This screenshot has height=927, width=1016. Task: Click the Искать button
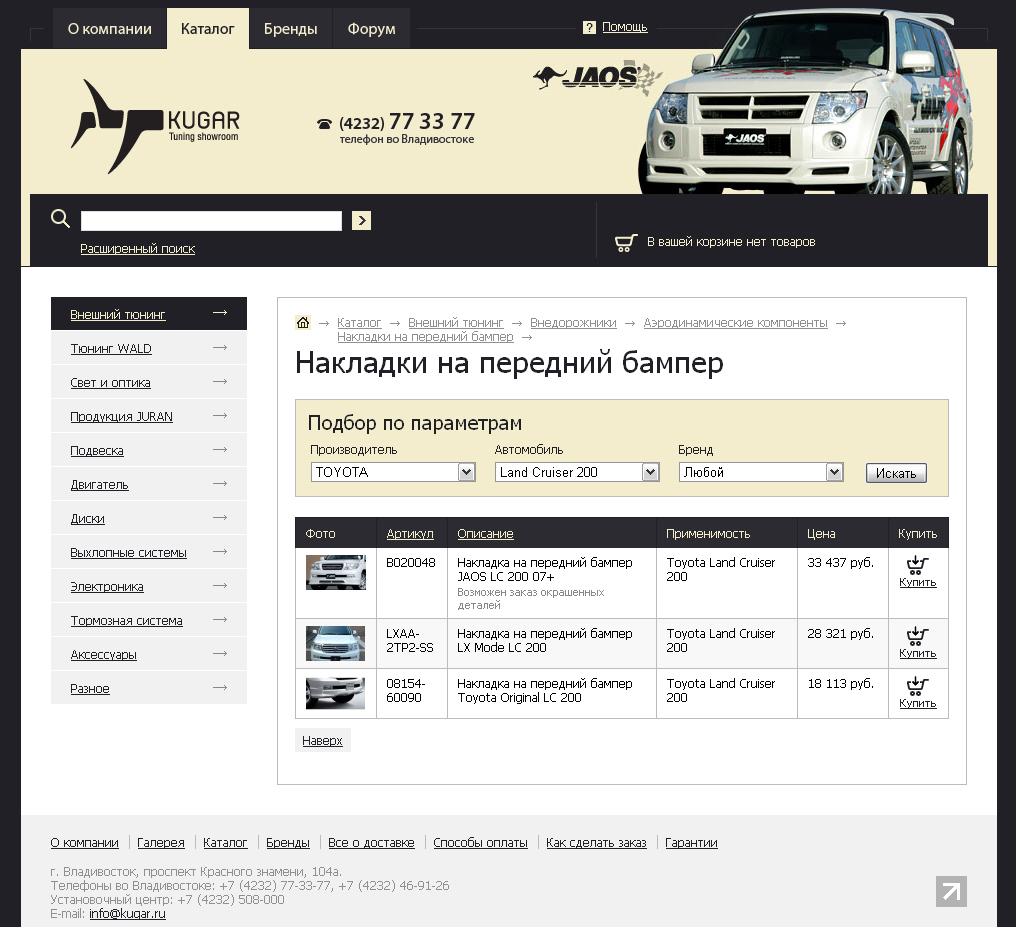896,473
